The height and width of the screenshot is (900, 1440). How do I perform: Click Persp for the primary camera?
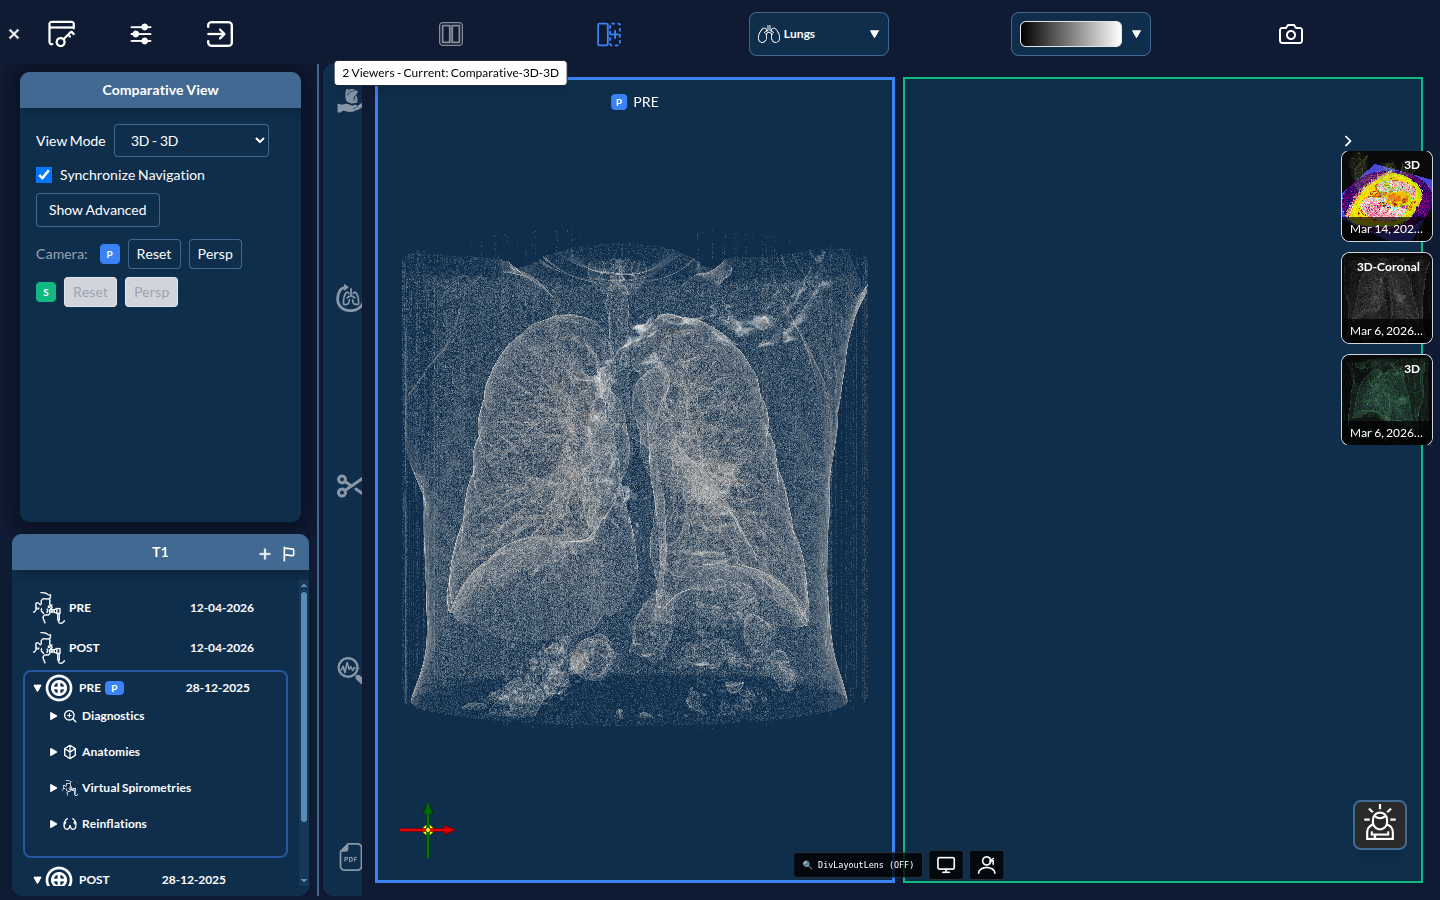[x=215, y=254]
